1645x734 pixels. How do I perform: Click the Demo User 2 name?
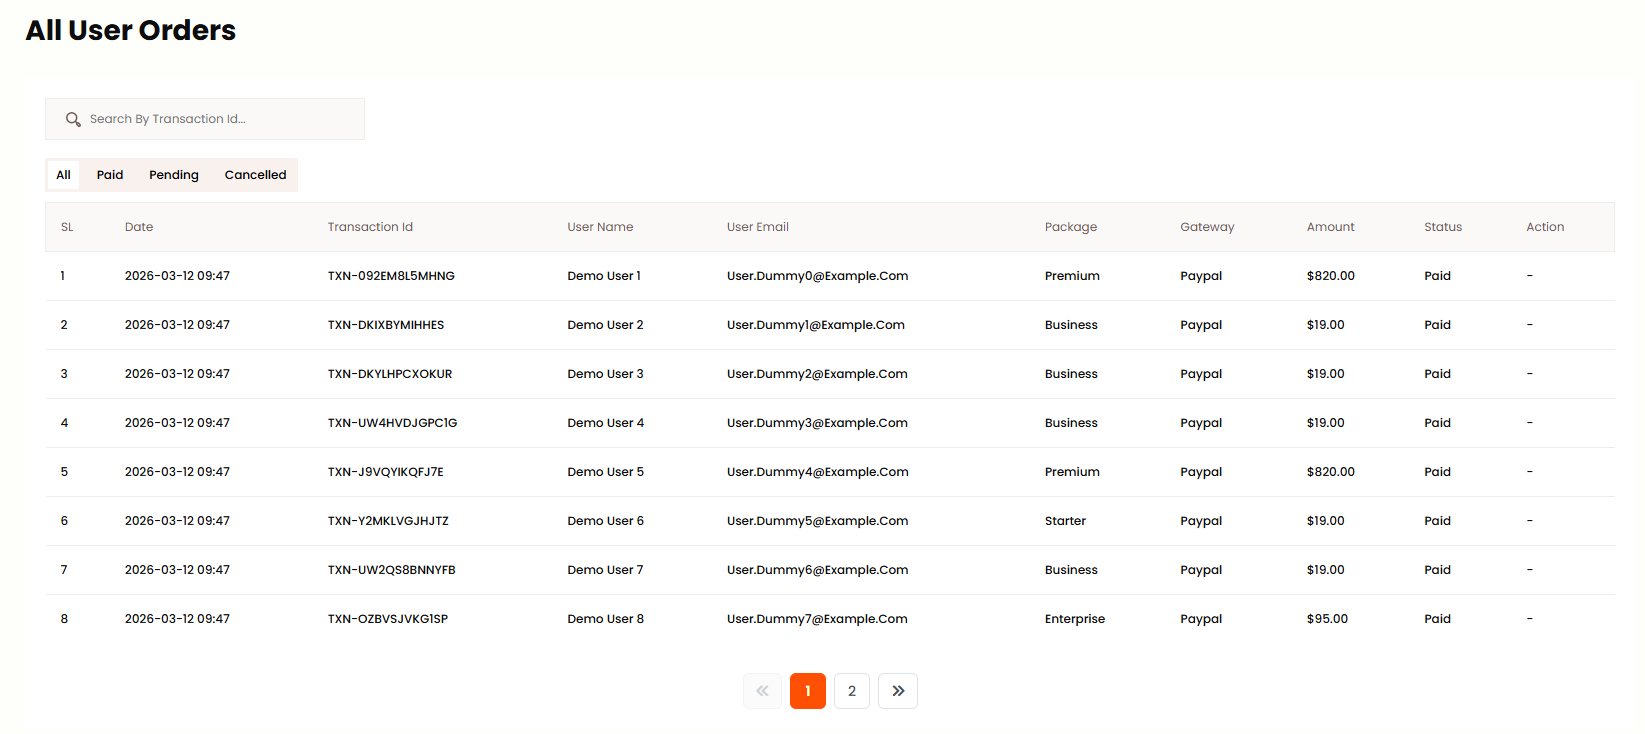[605, 325]
